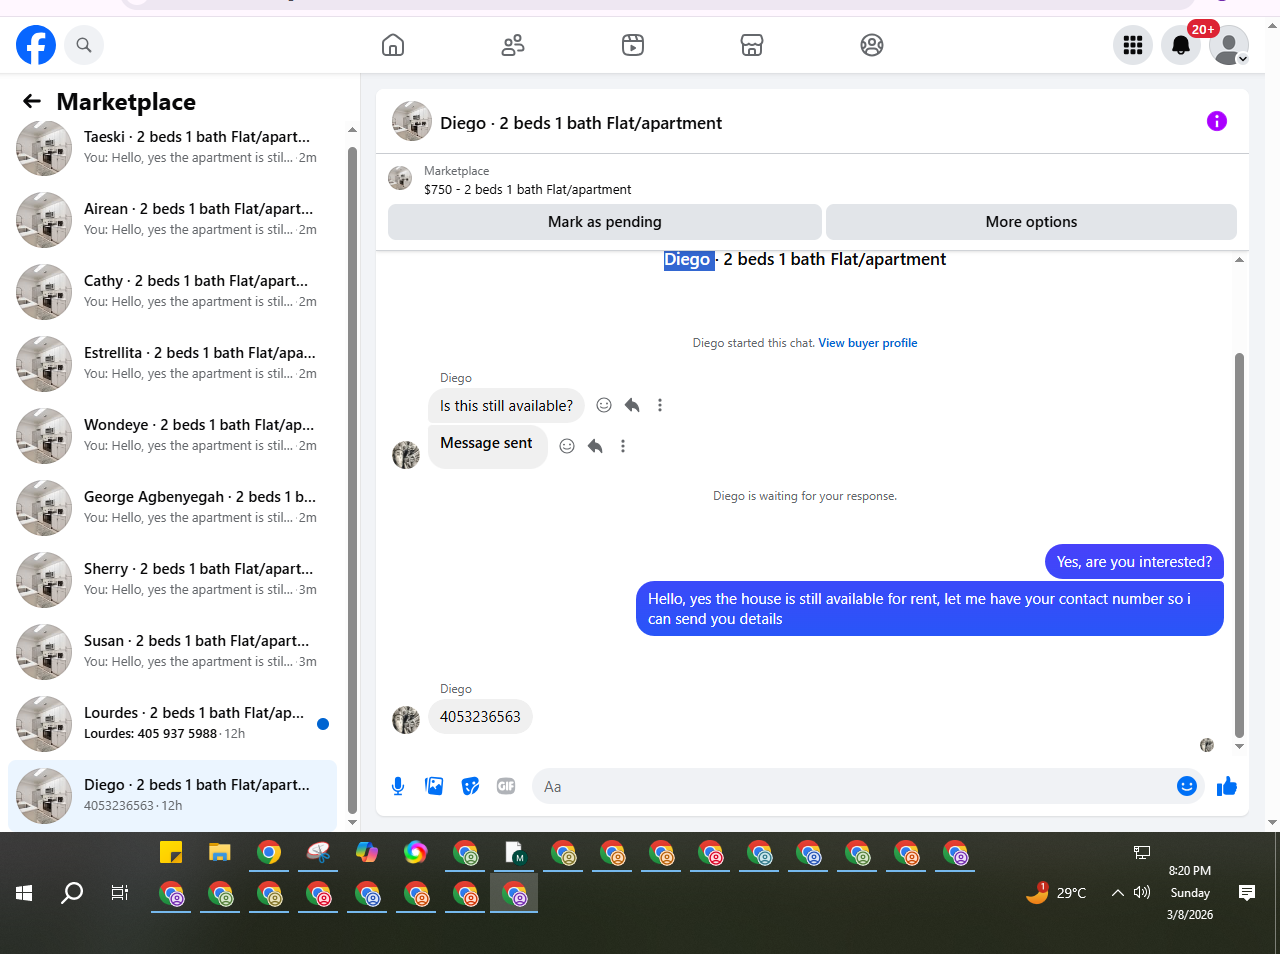Open the volume control in tray

[1142, 893]
